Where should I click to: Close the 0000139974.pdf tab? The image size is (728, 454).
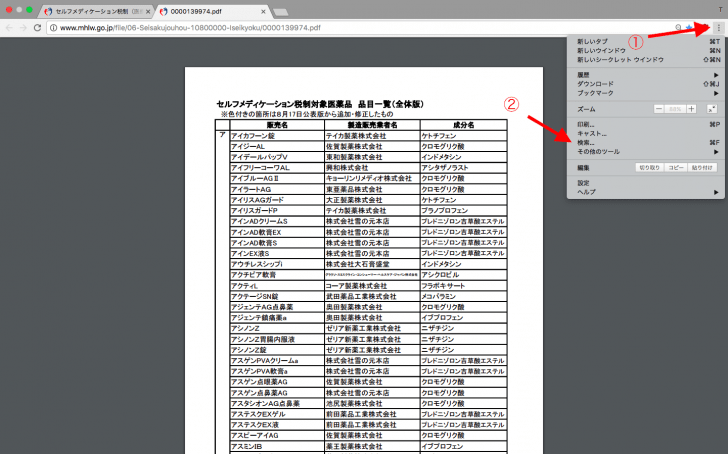click(263, 12)
